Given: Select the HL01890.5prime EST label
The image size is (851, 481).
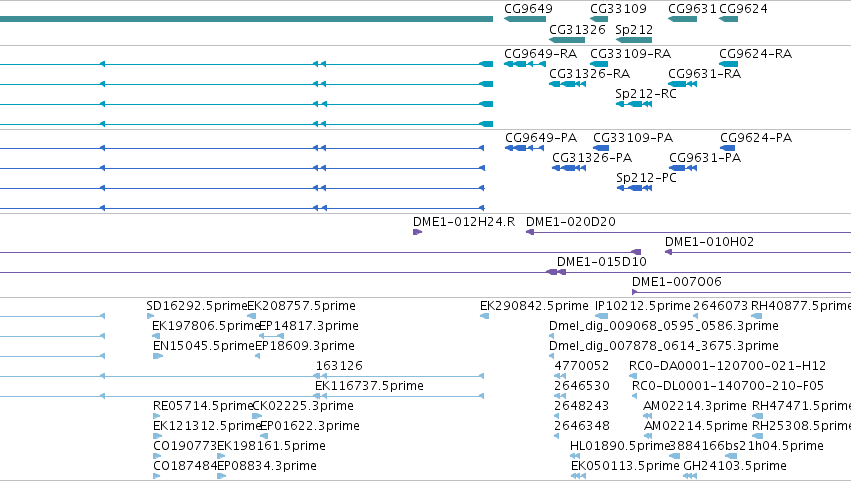Looking at the screenshot, I should (620, 446).
